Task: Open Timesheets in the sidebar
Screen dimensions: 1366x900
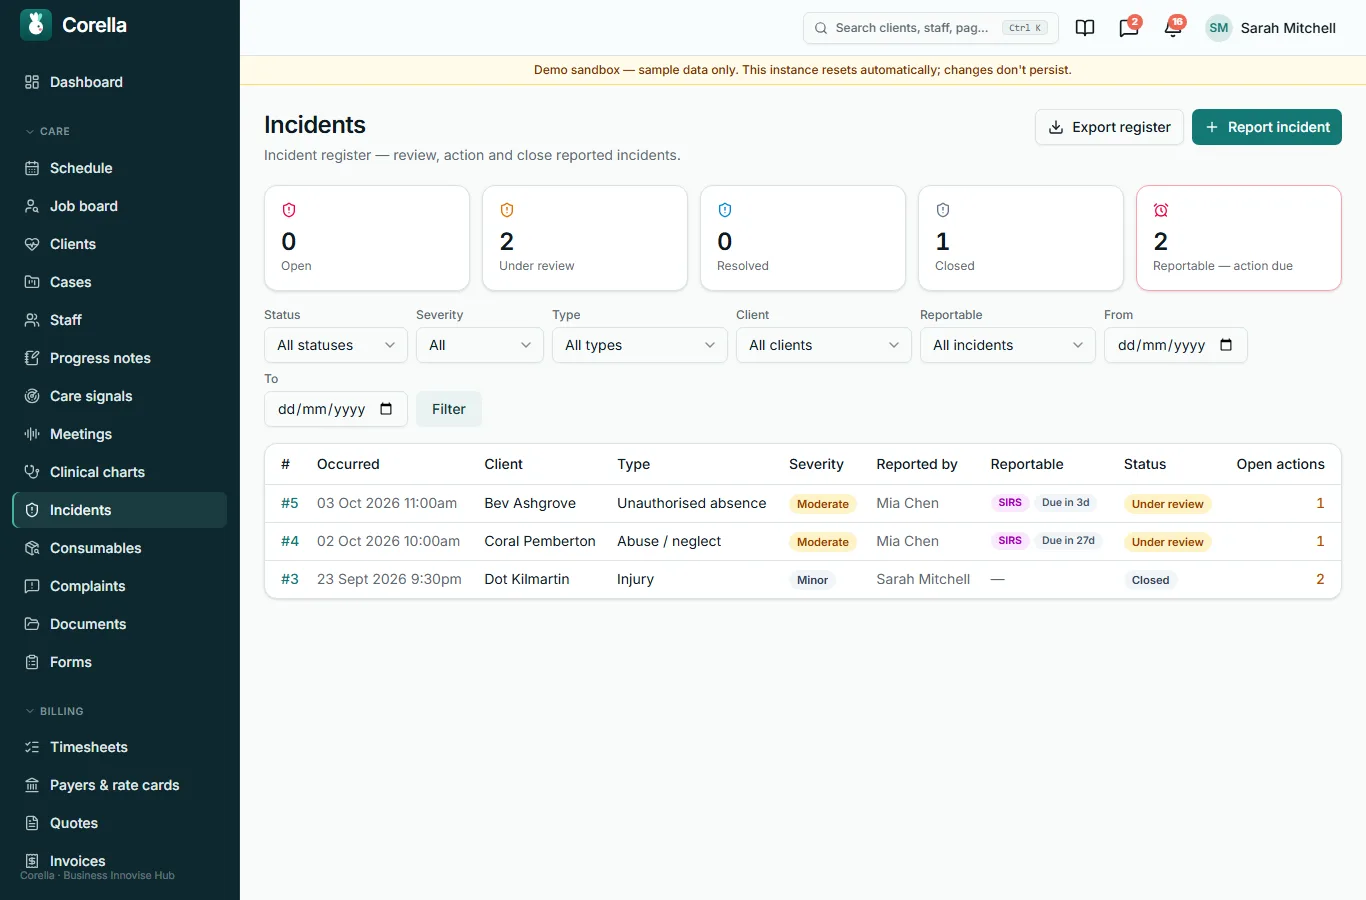Action: click(120, 747)
